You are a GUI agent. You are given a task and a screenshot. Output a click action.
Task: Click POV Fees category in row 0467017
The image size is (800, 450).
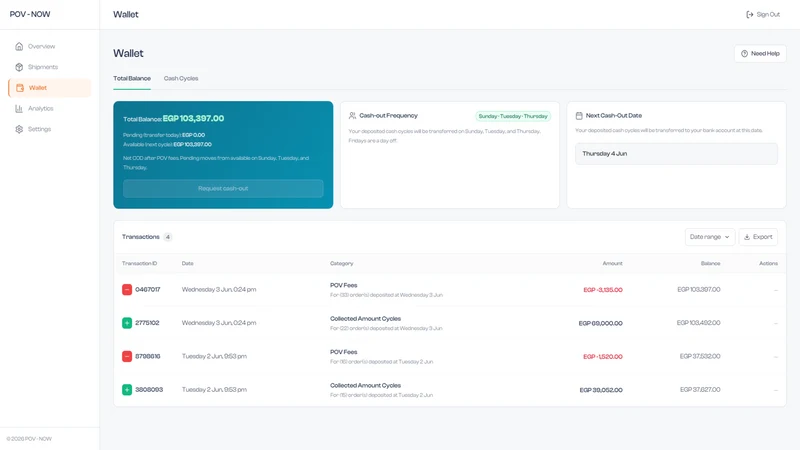tap(343, 285)
